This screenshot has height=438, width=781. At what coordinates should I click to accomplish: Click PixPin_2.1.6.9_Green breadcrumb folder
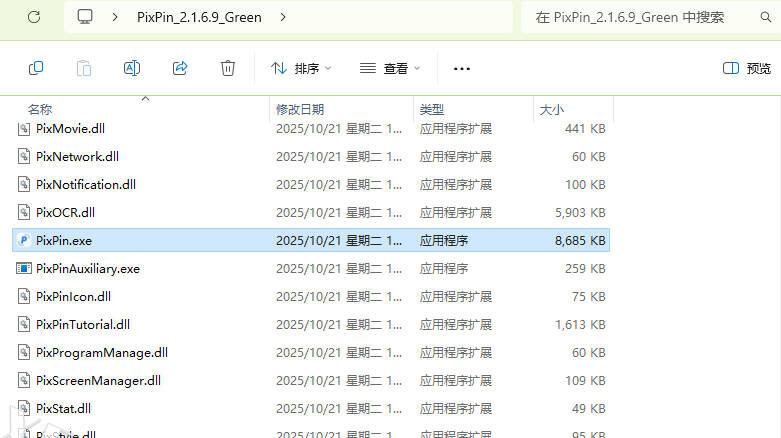click(199, 17)
